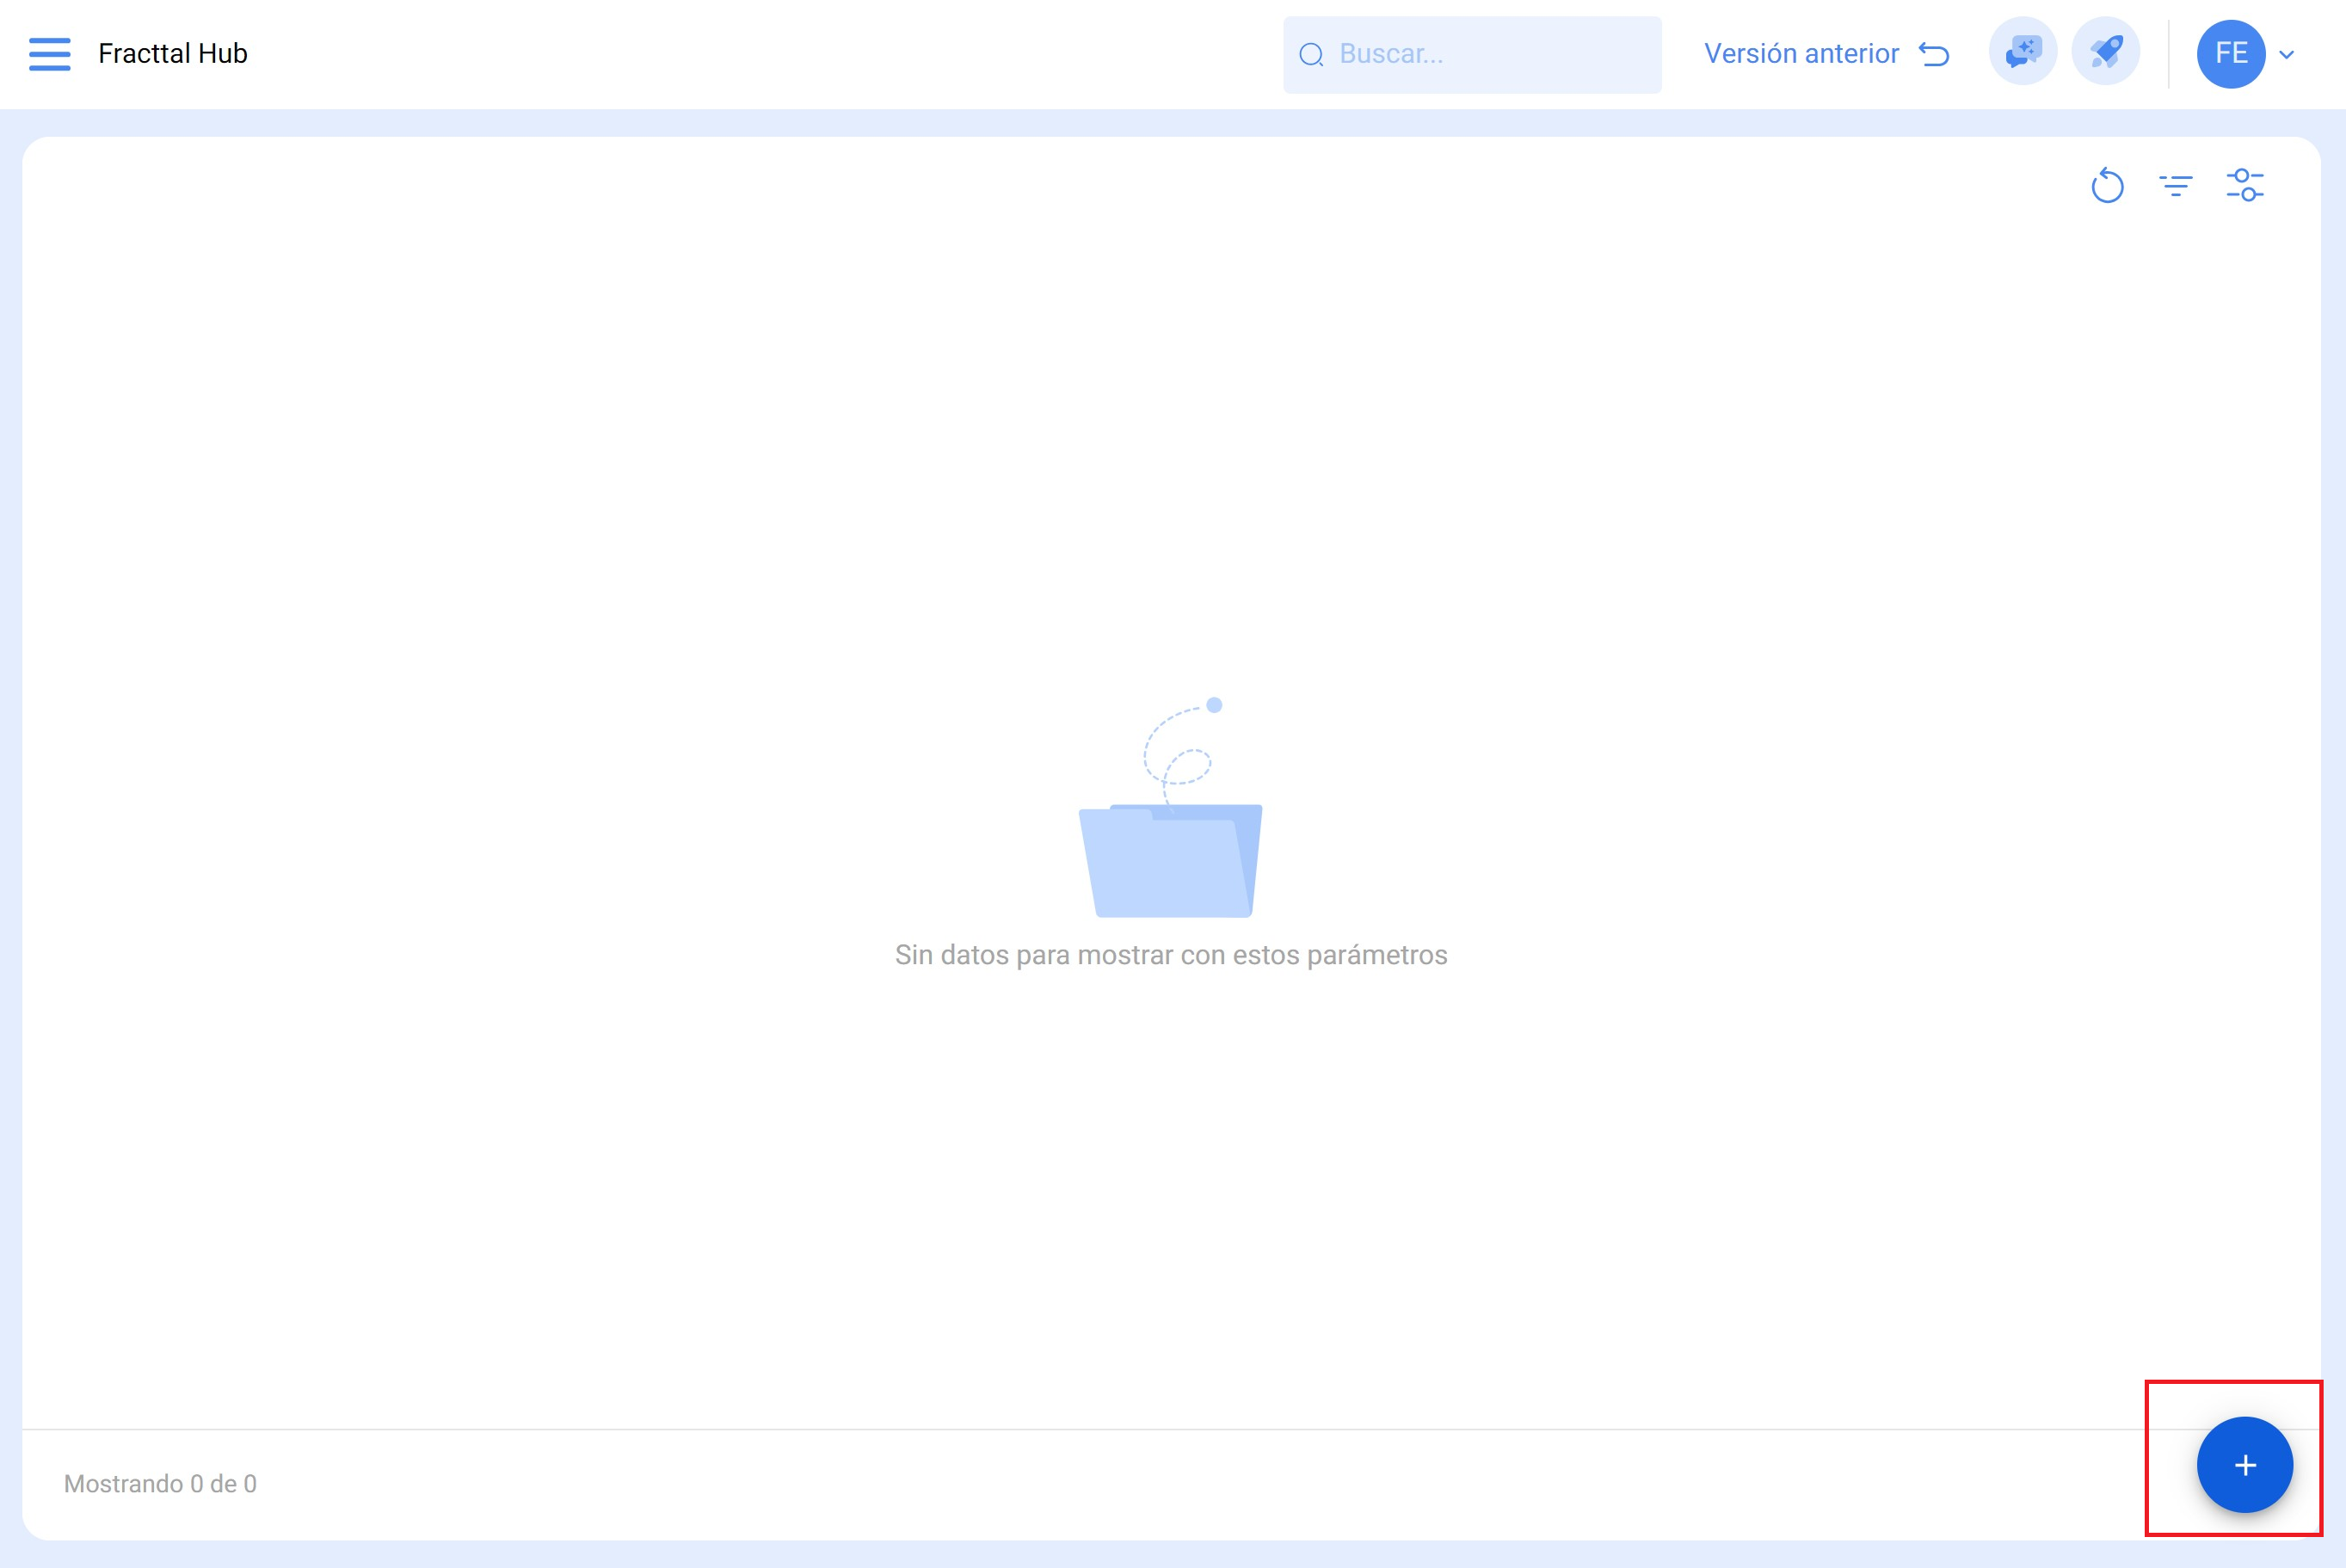
Task: Click 'Sin datos para mostrar con estos parámetros' message
Action: coord(1171,955)
